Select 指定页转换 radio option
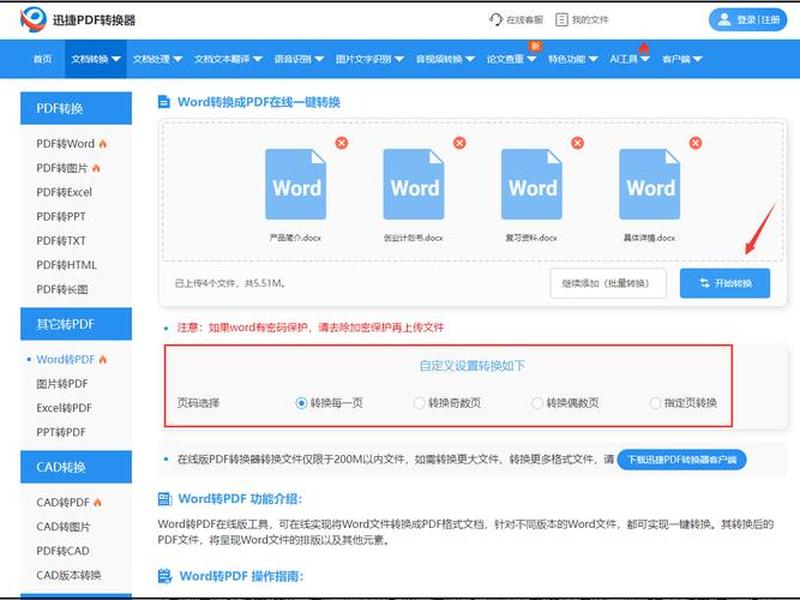Image resolution: width=800 pixels, height=600 pixels. 655,403
